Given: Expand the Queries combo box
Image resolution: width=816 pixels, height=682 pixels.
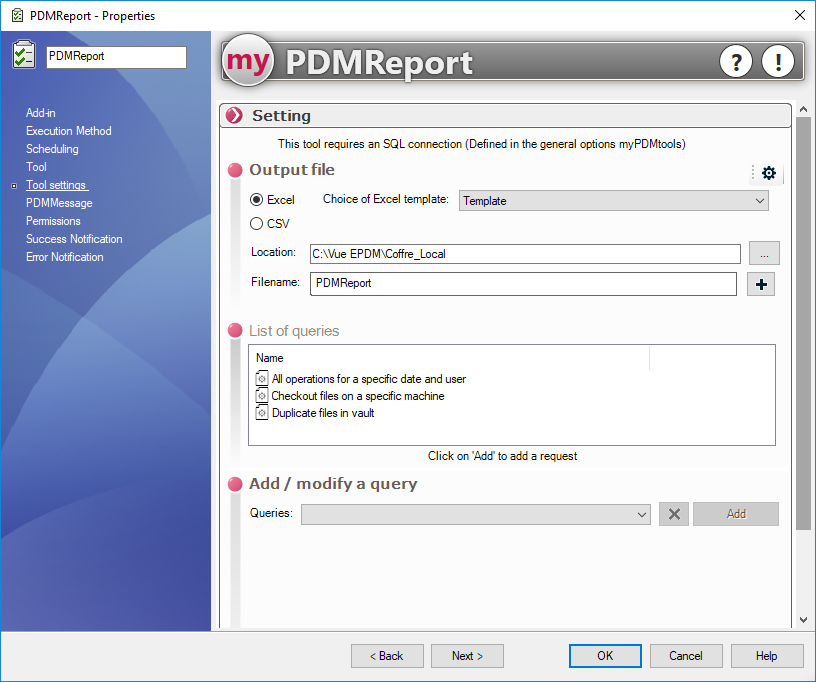Looking at the screenshot, I should [x=476, y=514].
